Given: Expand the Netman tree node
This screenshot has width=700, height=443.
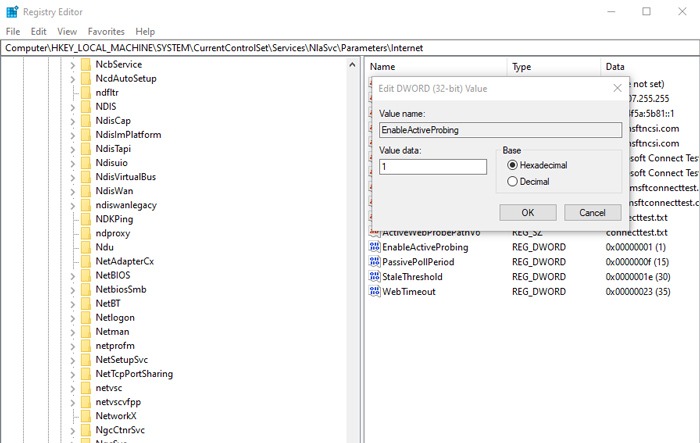Looking at the screenshot, I should [72, 332].
